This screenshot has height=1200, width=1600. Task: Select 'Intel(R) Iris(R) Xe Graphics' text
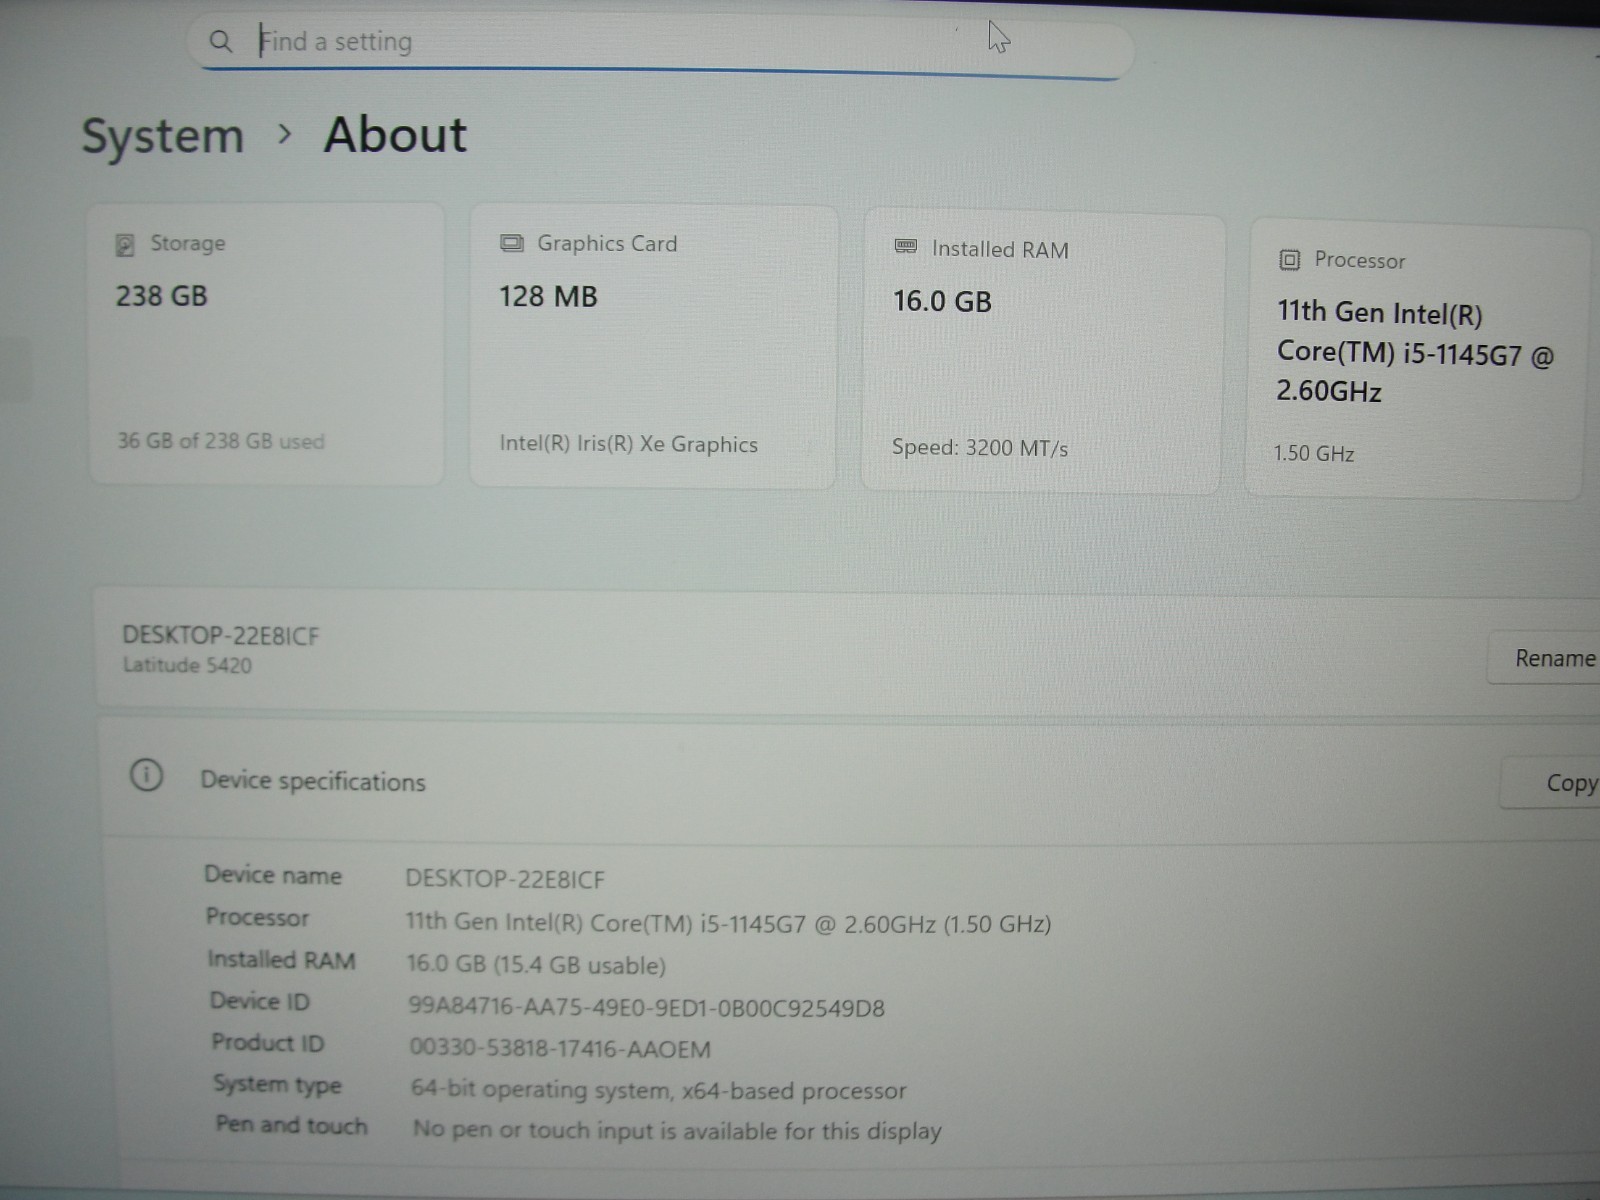(629, 444)
